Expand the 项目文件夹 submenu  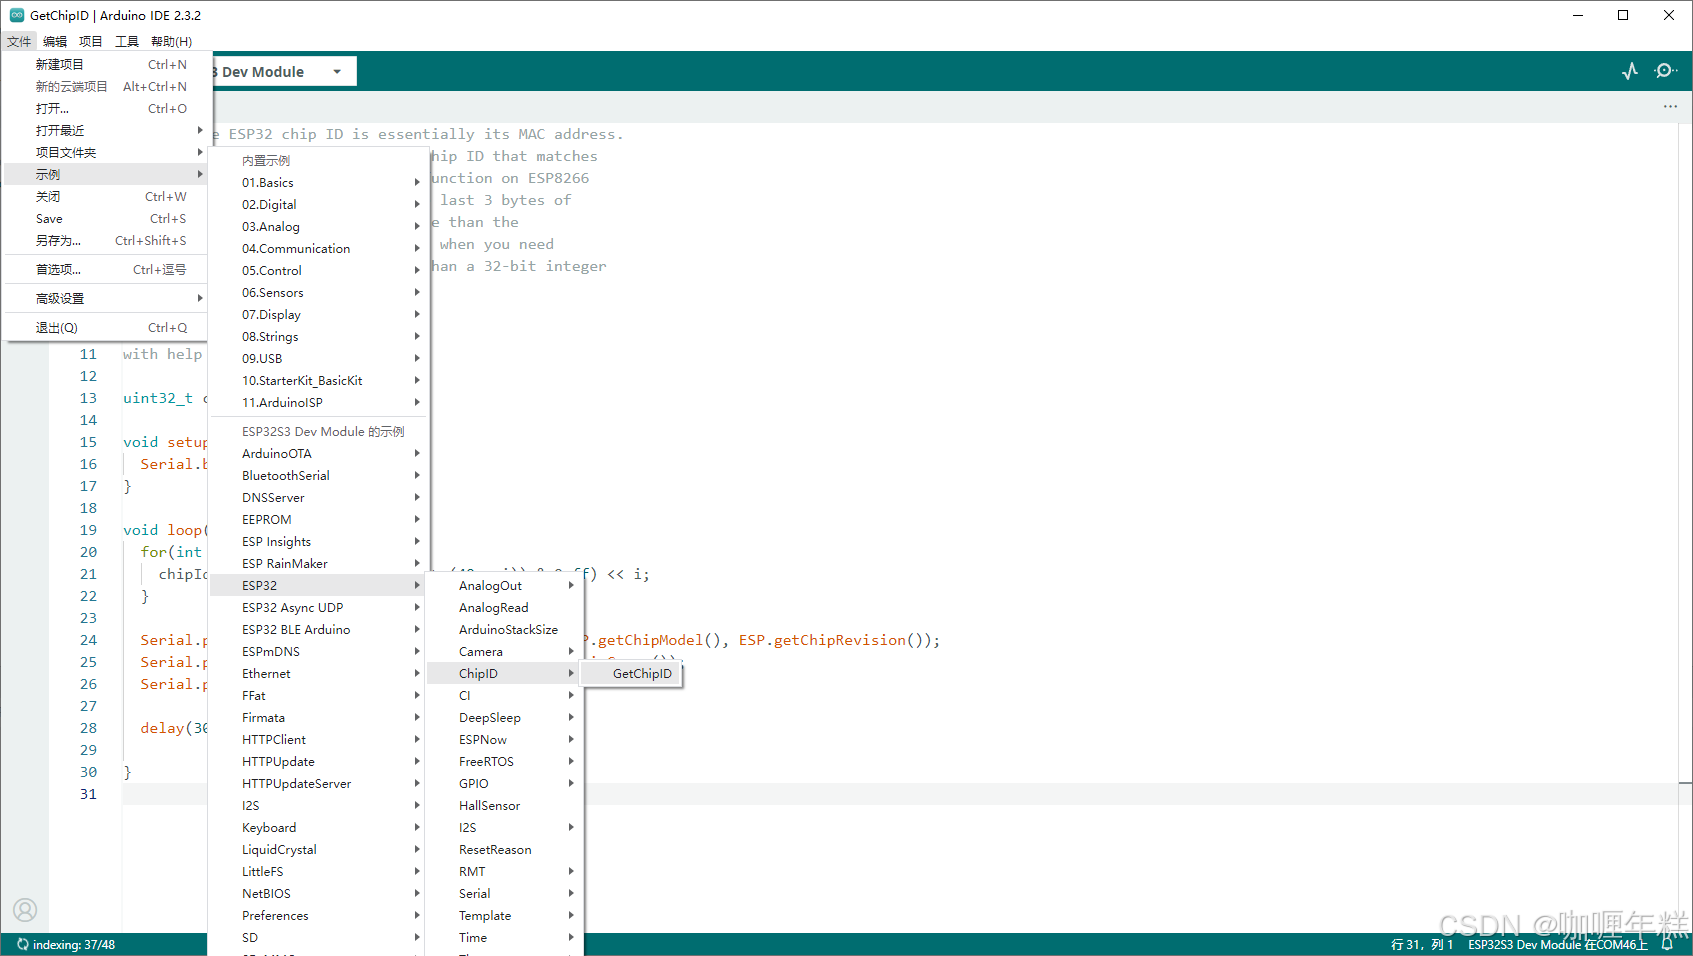pyautogui.click(x=106, y=152)
